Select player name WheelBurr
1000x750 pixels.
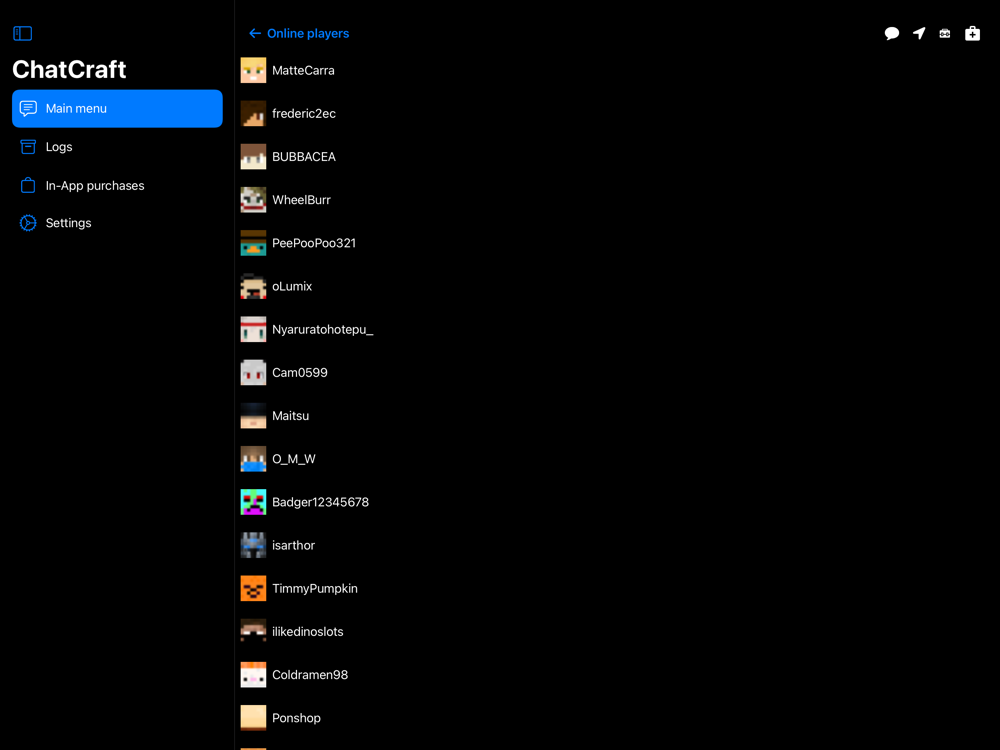click(301, 200)
